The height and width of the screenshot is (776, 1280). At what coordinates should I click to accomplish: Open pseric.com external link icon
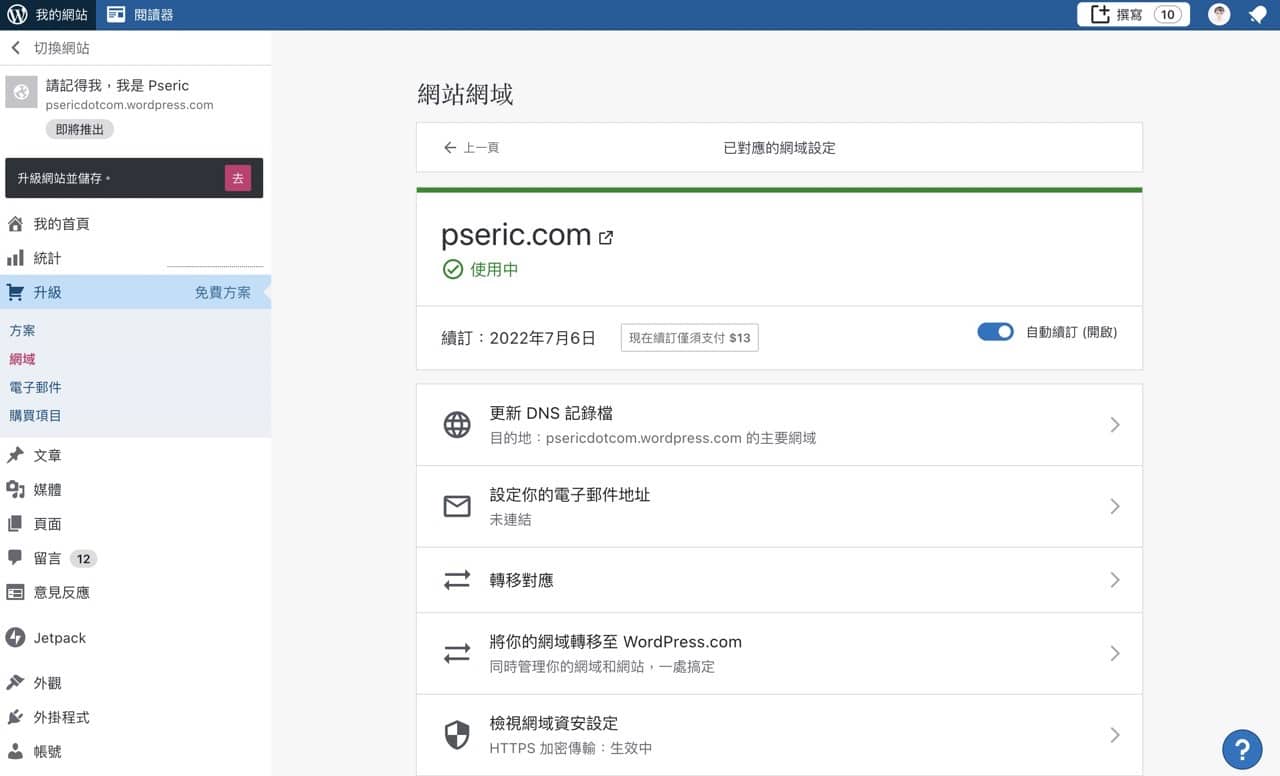tap(606, 238)
